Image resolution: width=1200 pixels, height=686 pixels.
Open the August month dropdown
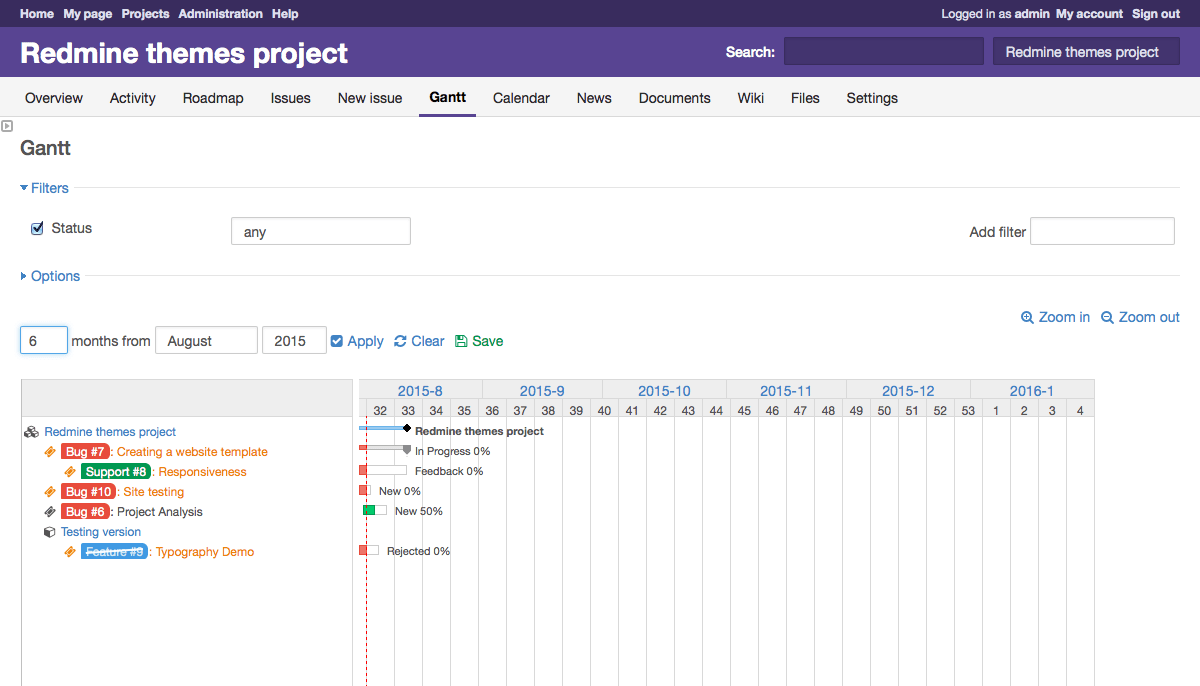206,340
